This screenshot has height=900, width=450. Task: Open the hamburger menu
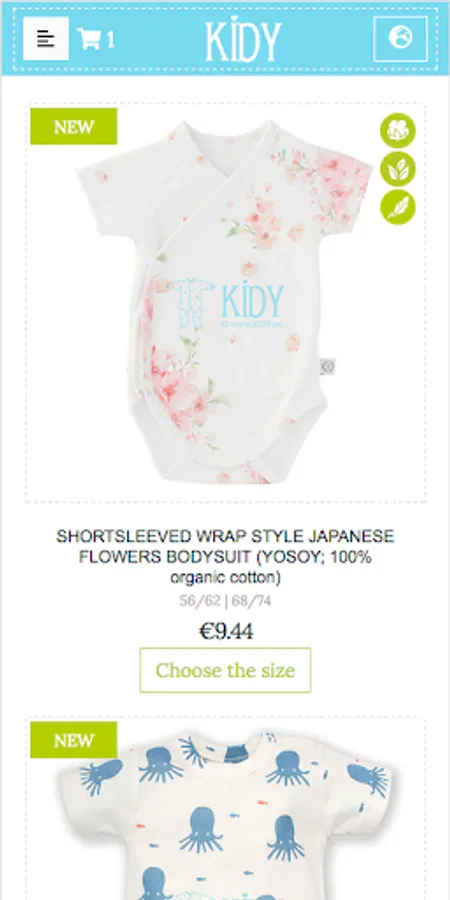[x=46, y=38]
